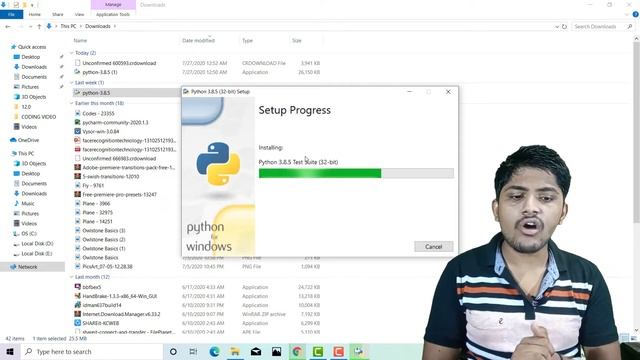Open Chrome from taskbar

click(297, 351)
